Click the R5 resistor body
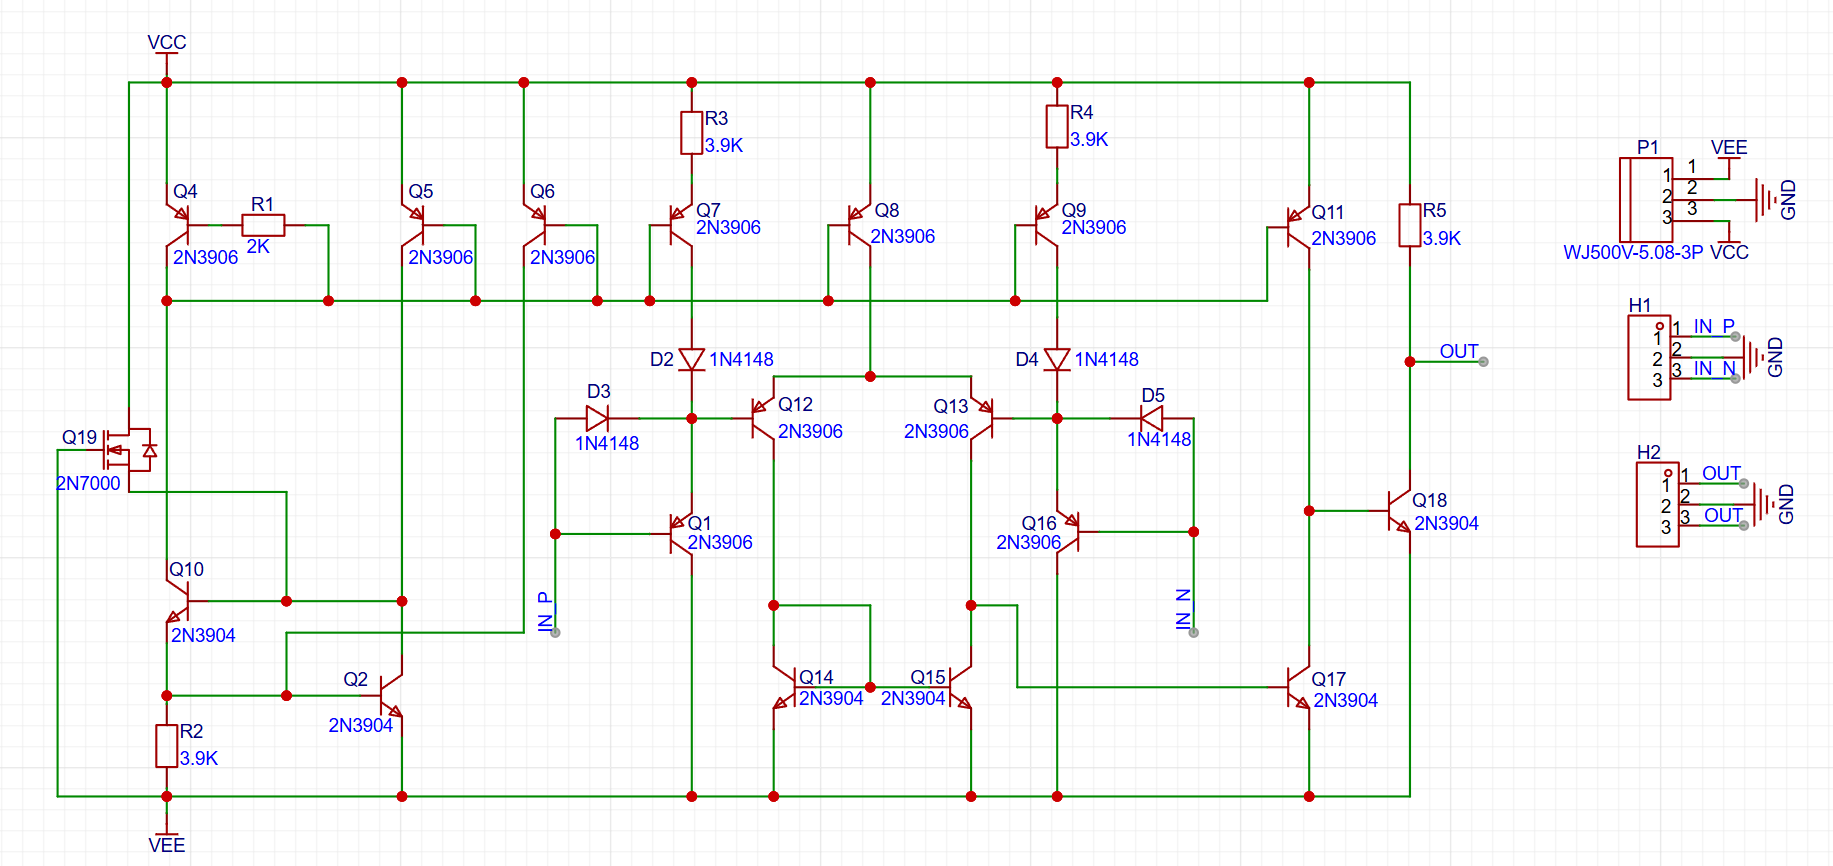 click(x=1409, y=225)
